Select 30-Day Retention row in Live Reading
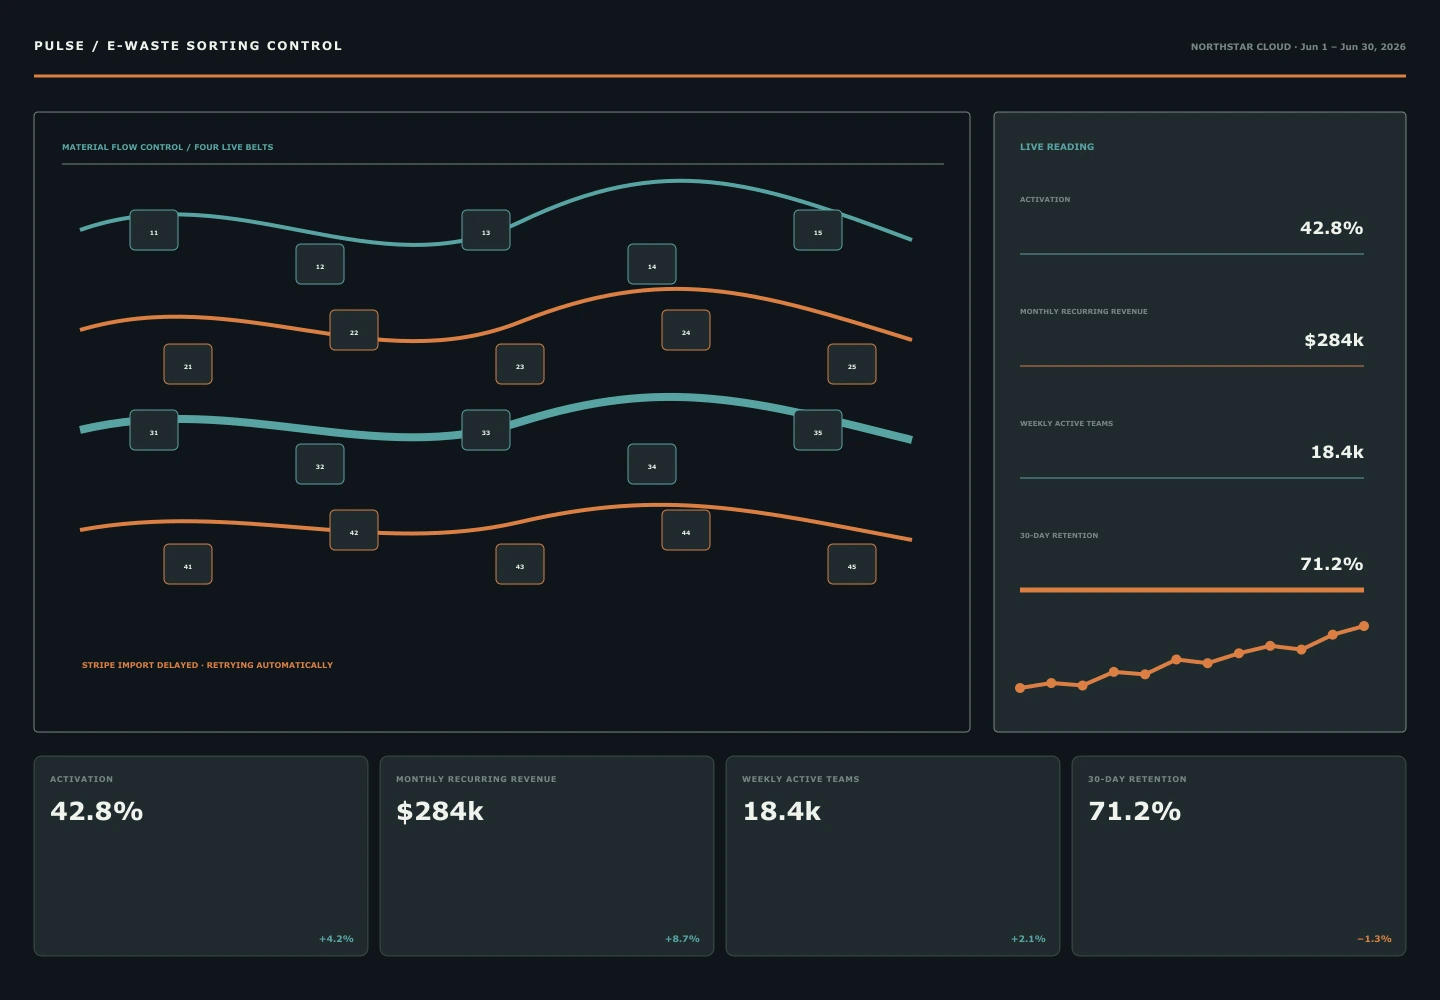This screenshot has height=1000, width=1440. point(1192,561)
